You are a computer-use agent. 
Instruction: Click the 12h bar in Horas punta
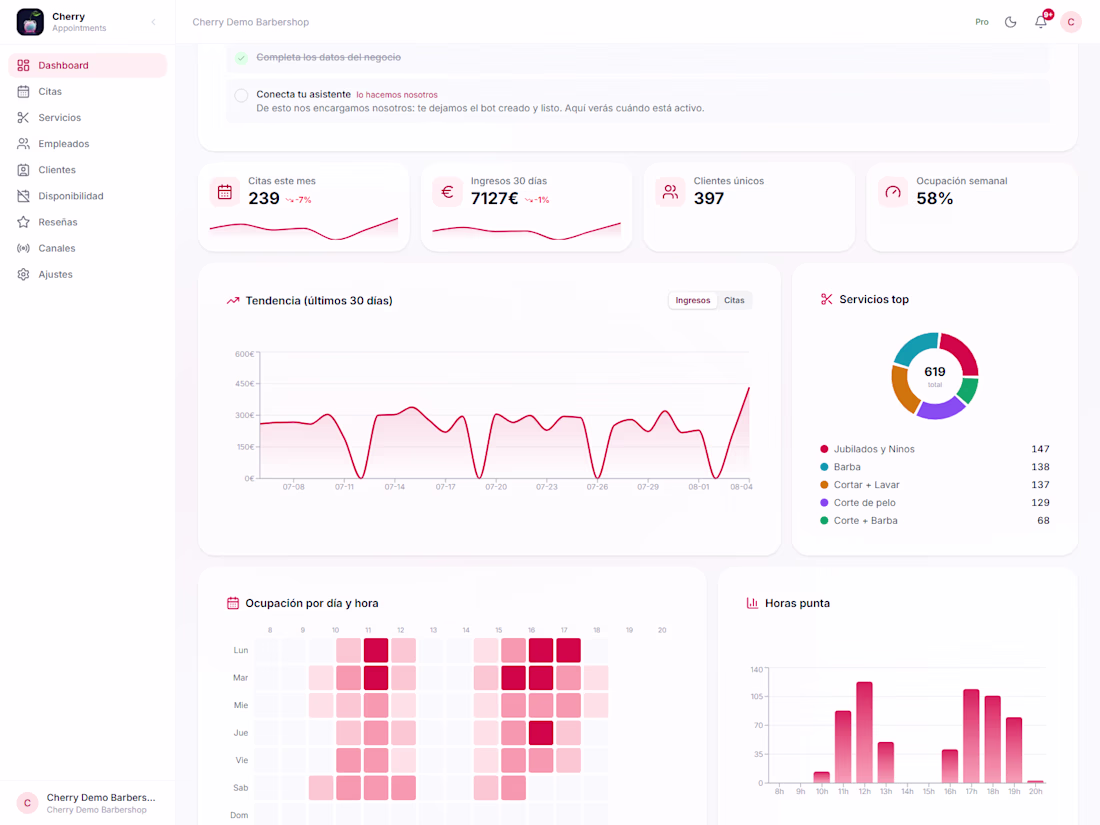point(864,732)
